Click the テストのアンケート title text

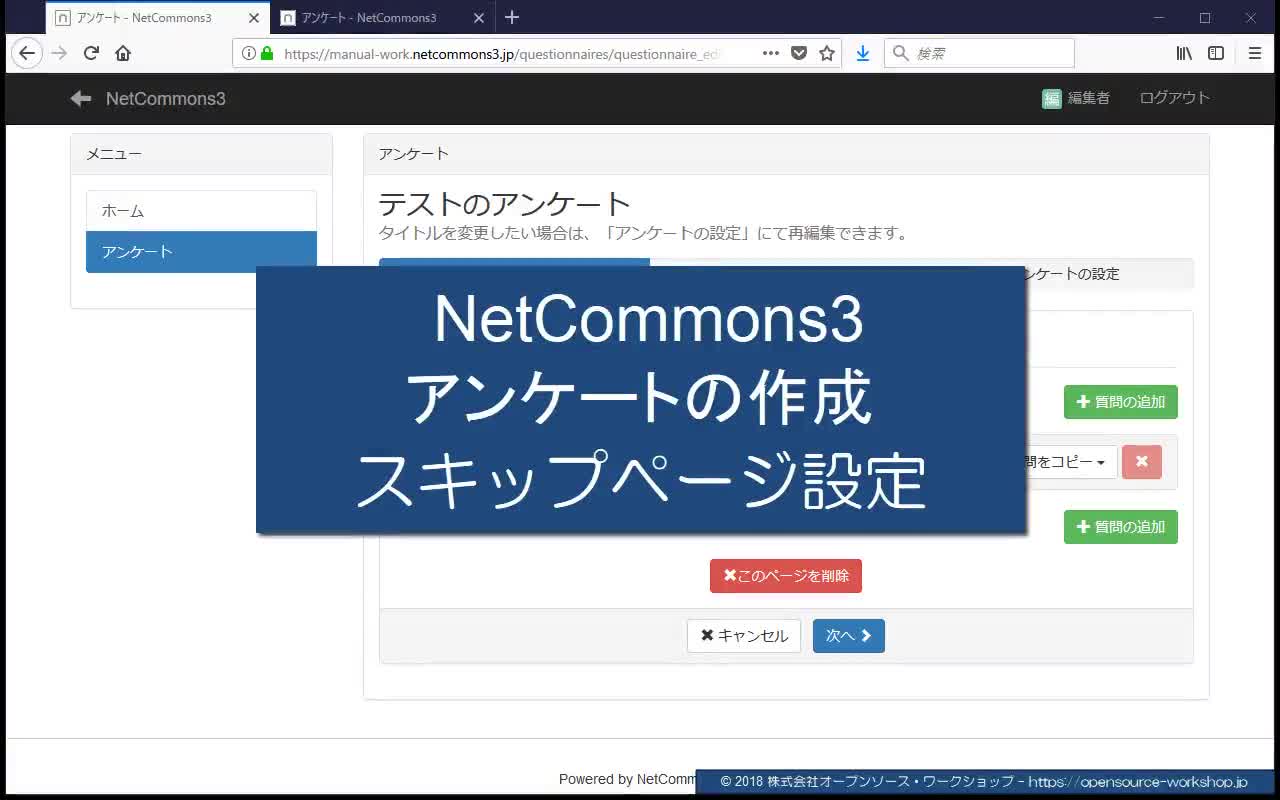tap(504, 204)
